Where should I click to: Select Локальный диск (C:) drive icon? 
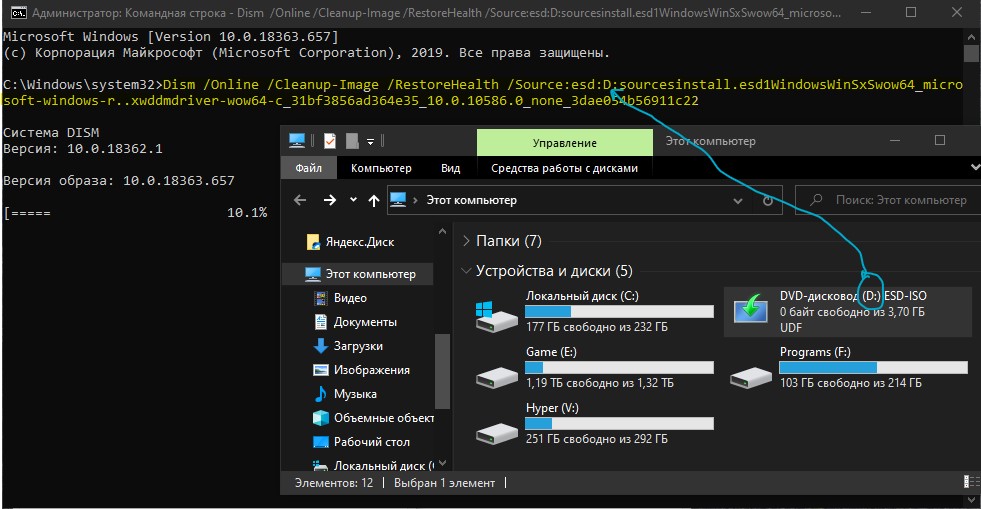pyautogui.click(x=496, y=316)
